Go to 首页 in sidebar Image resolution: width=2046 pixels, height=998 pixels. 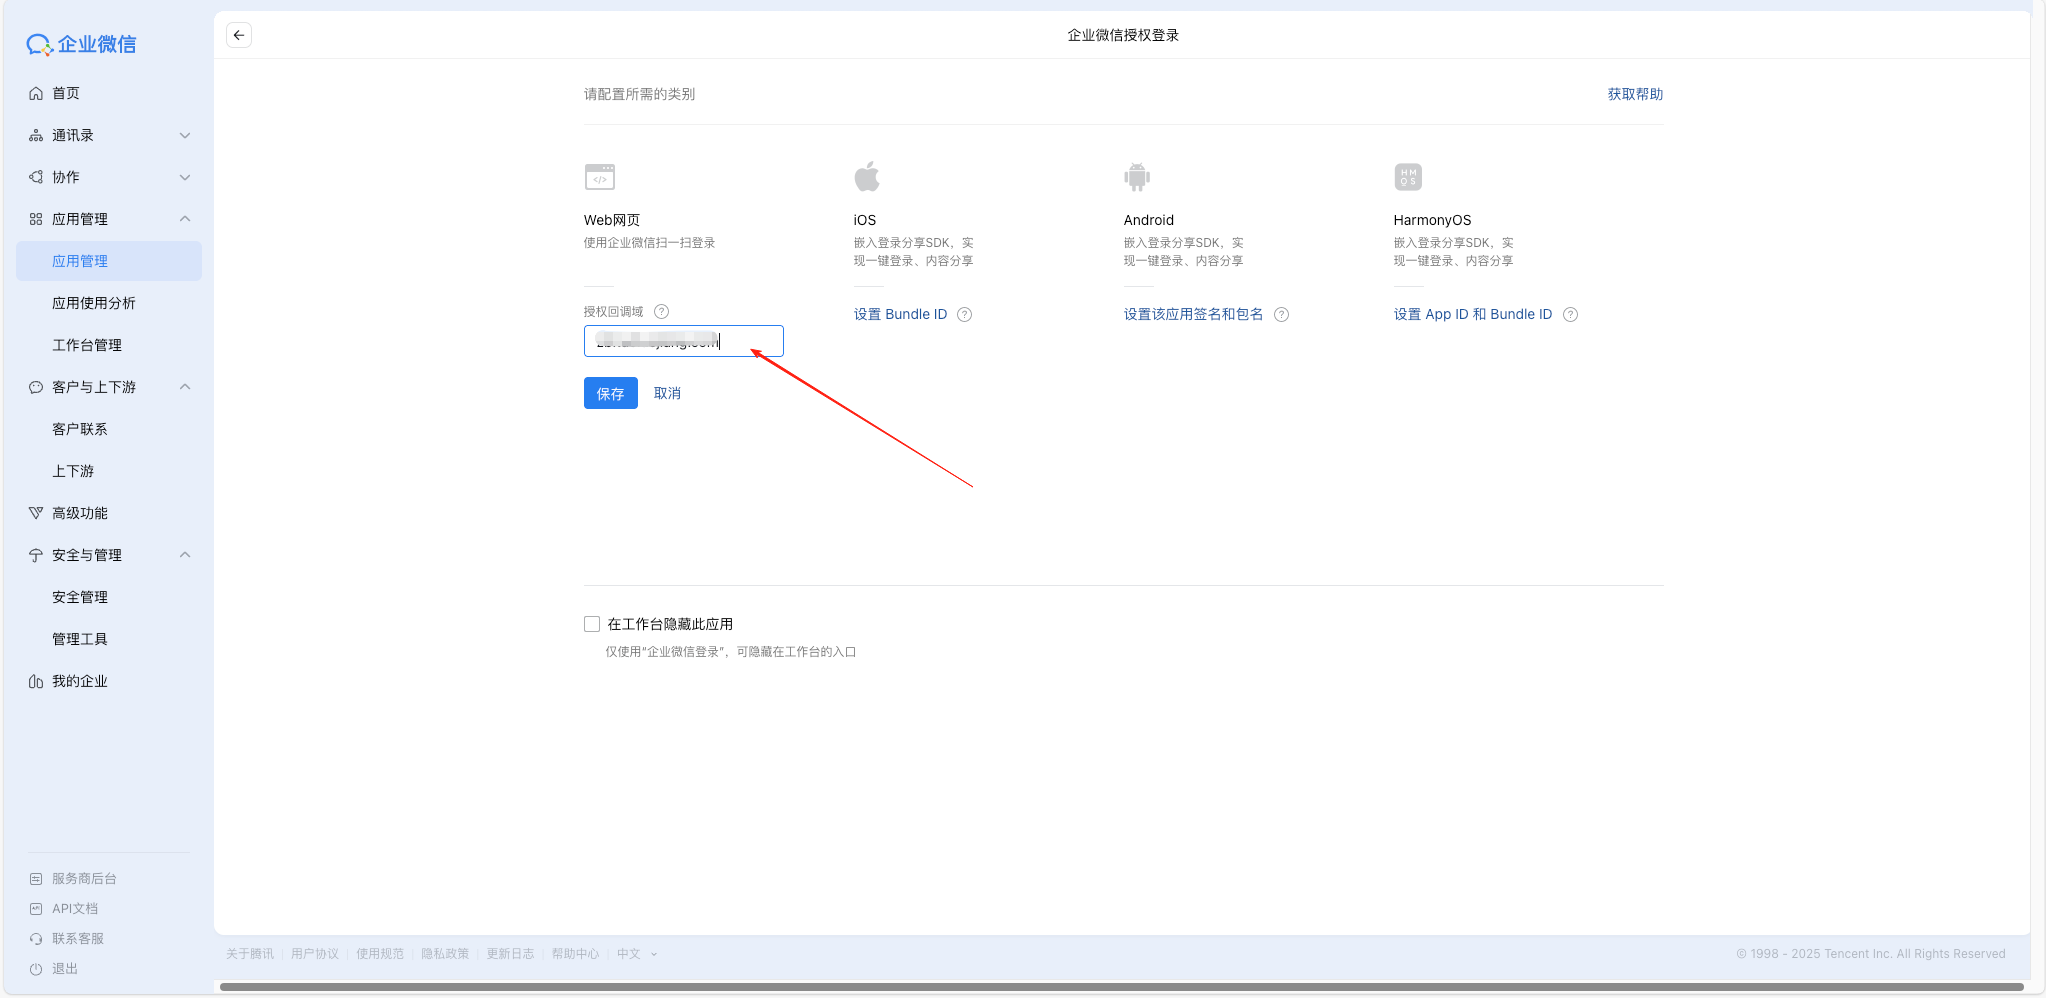pos(66,93)
